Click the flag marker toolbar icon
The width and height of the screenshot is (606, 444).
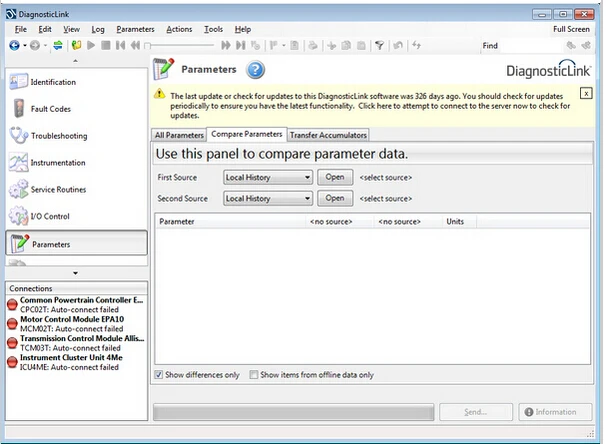274,46
